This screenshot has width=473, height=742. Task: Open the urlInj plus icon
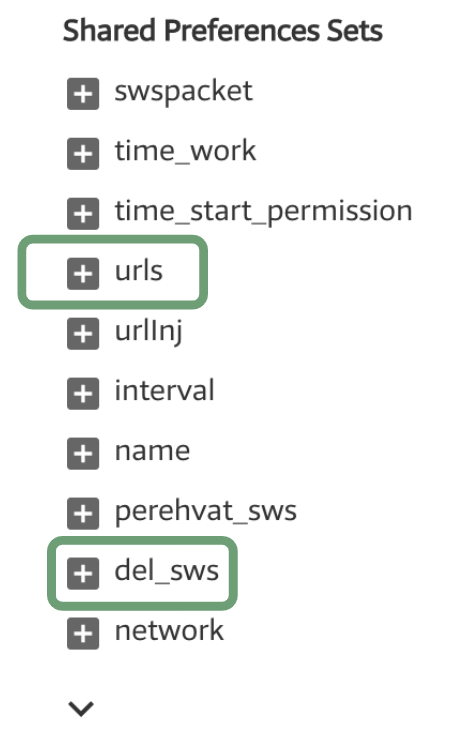point(83,334)
